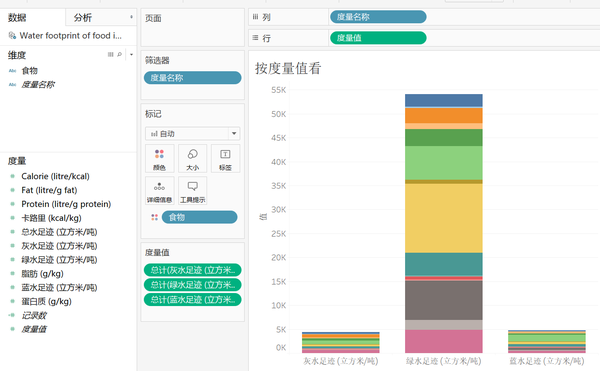Open the 维度 pane dropdown menu arrow
600x371 pixels.
coord(131,55)
